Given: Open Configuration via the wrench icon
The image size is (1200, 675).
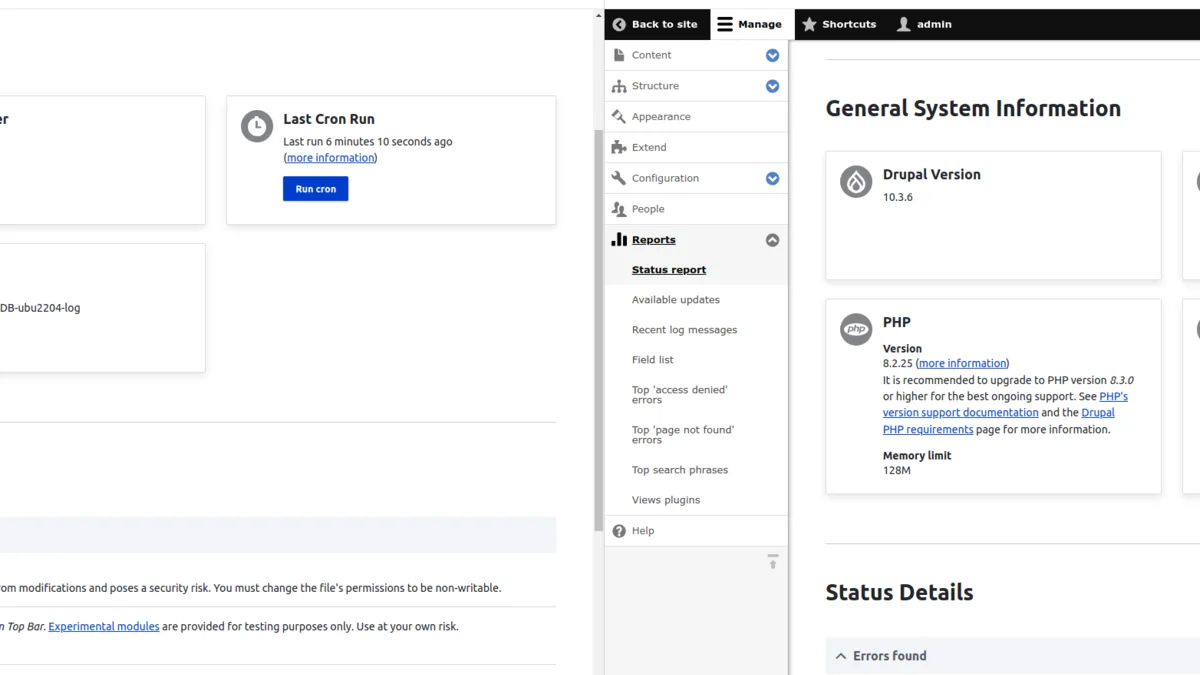Looking at the screenshot, I should [618, 178].
